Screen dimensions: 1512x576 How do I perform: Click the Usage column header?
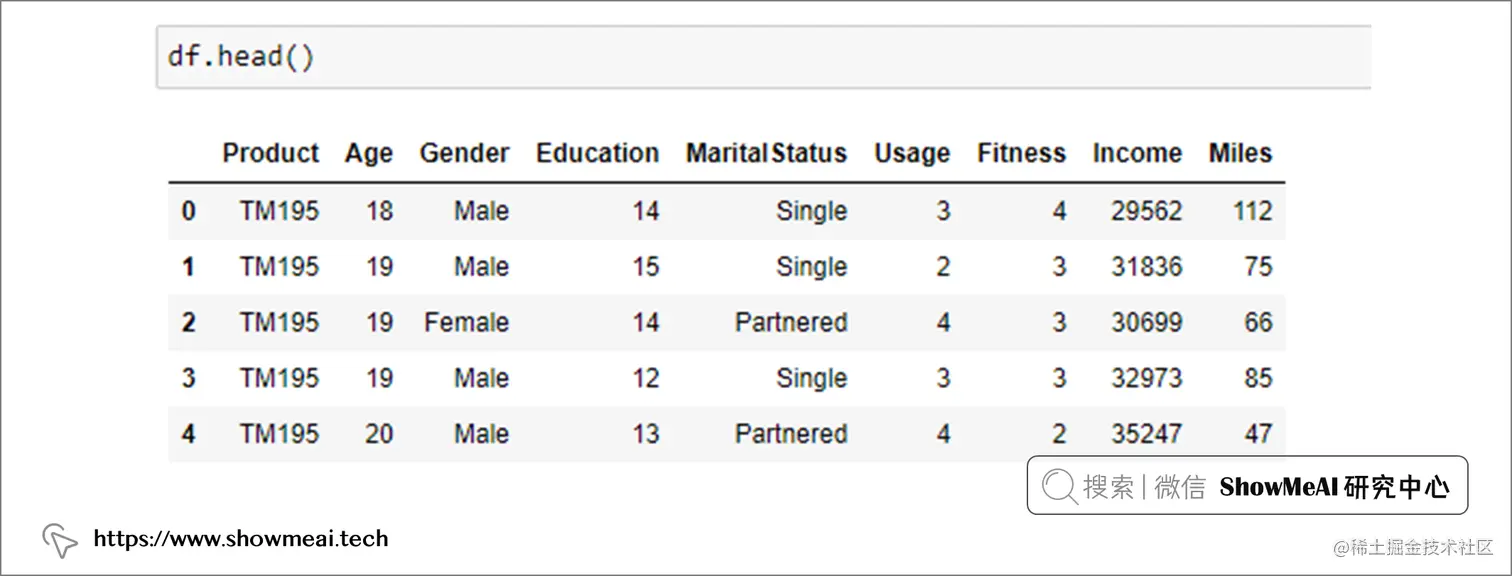click(x=911, y=154)
